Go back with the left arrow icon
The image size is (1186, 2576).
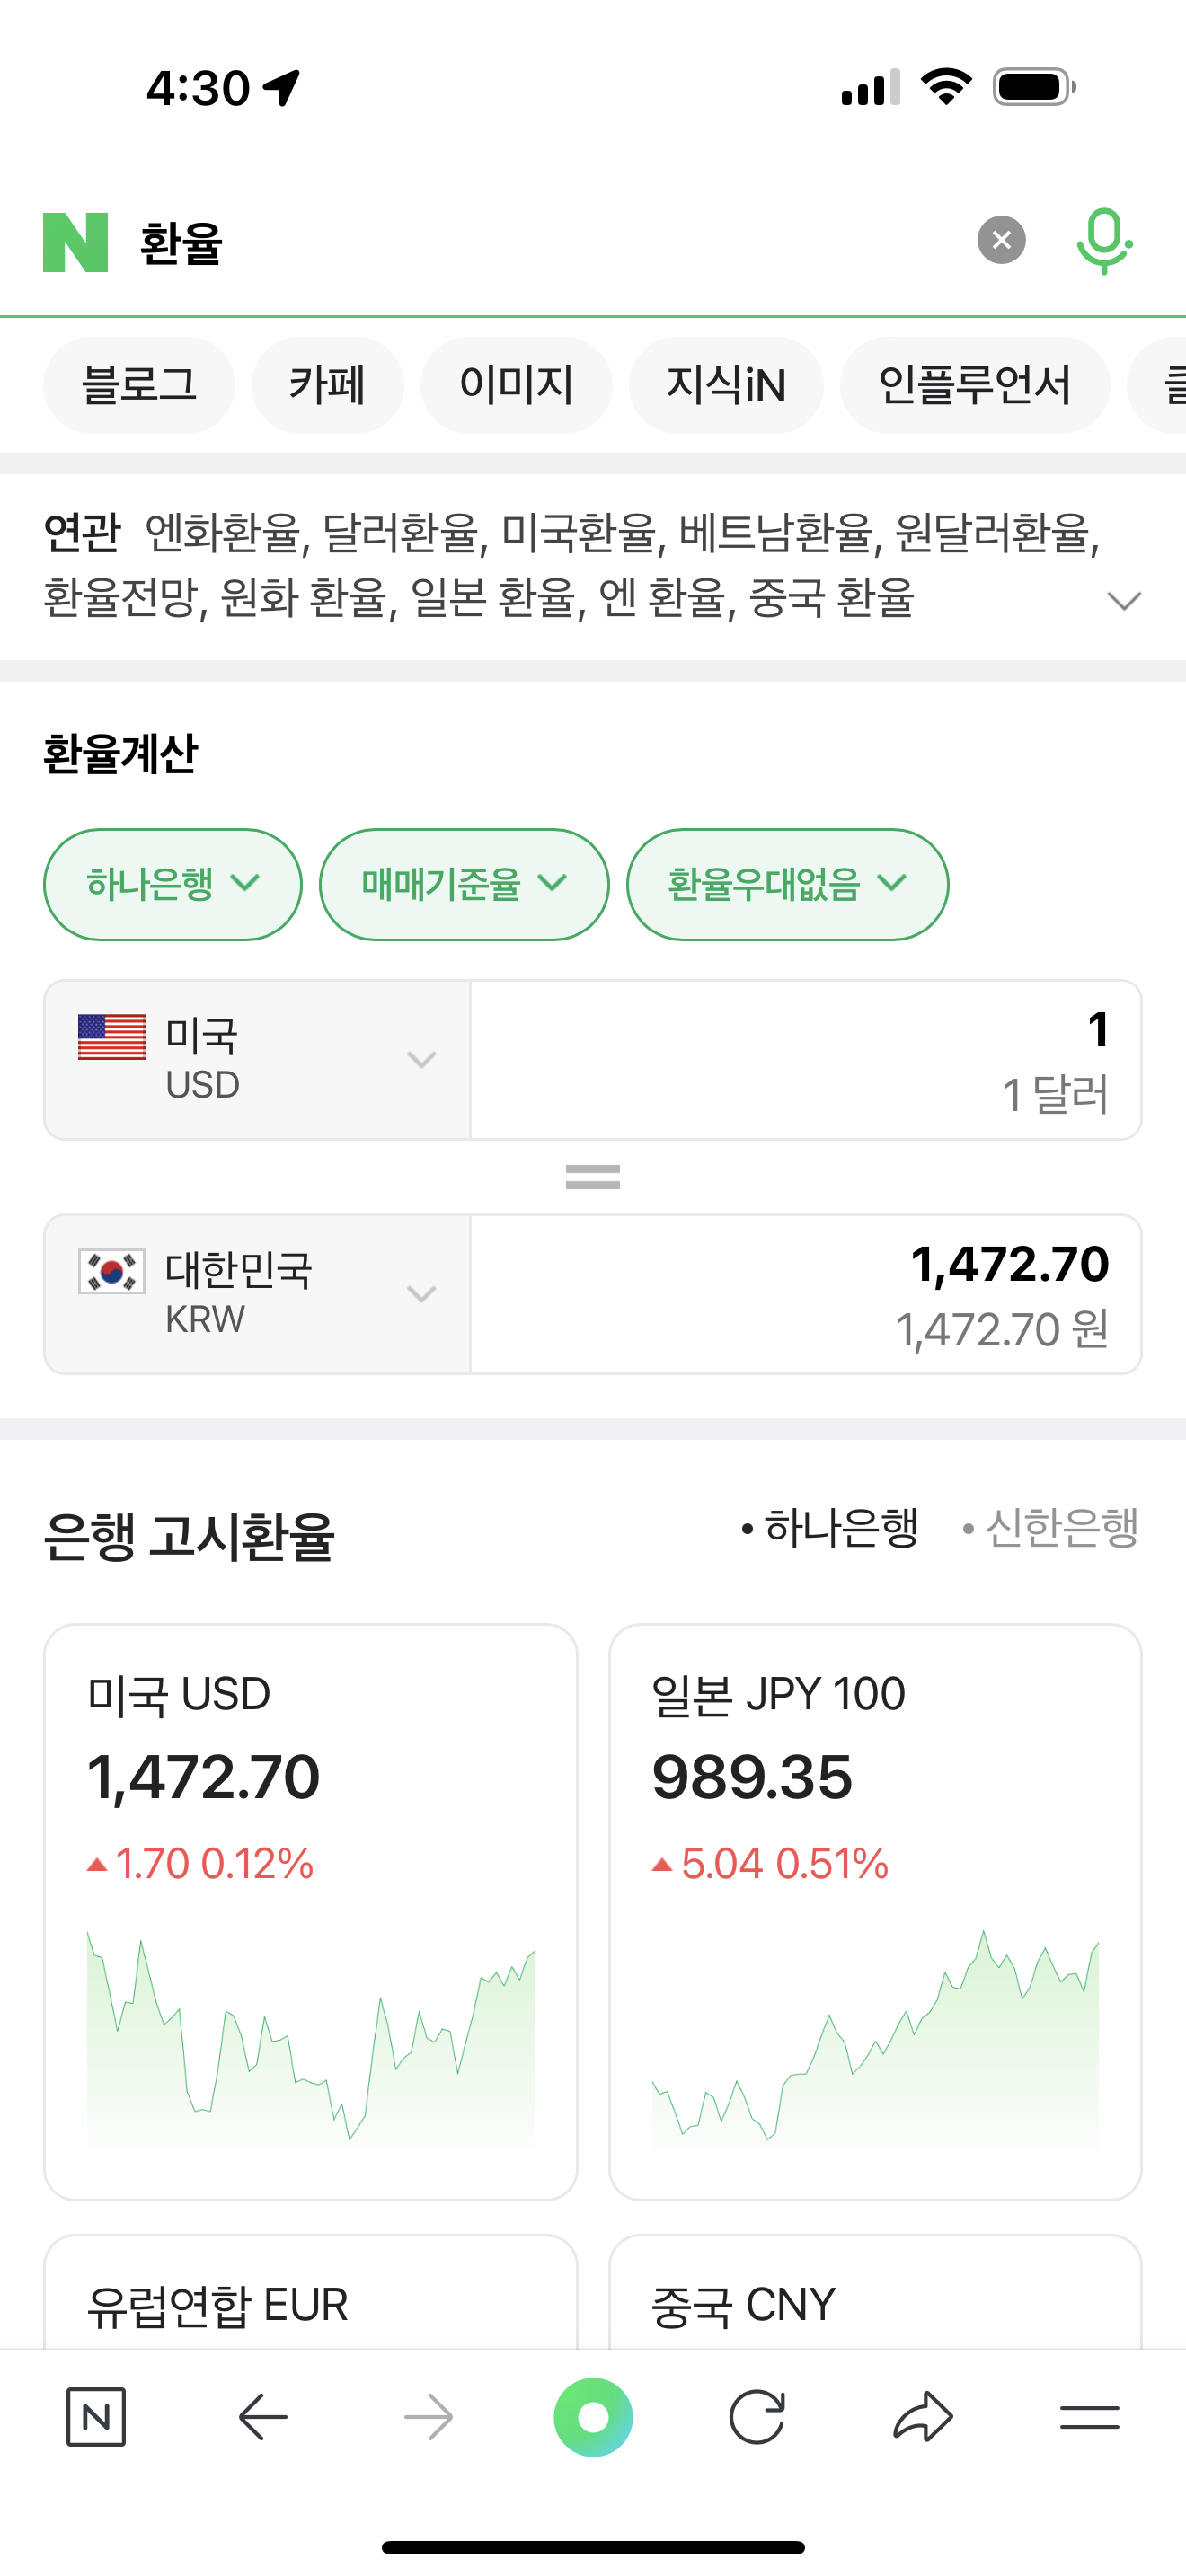[x=263, y=2417]
